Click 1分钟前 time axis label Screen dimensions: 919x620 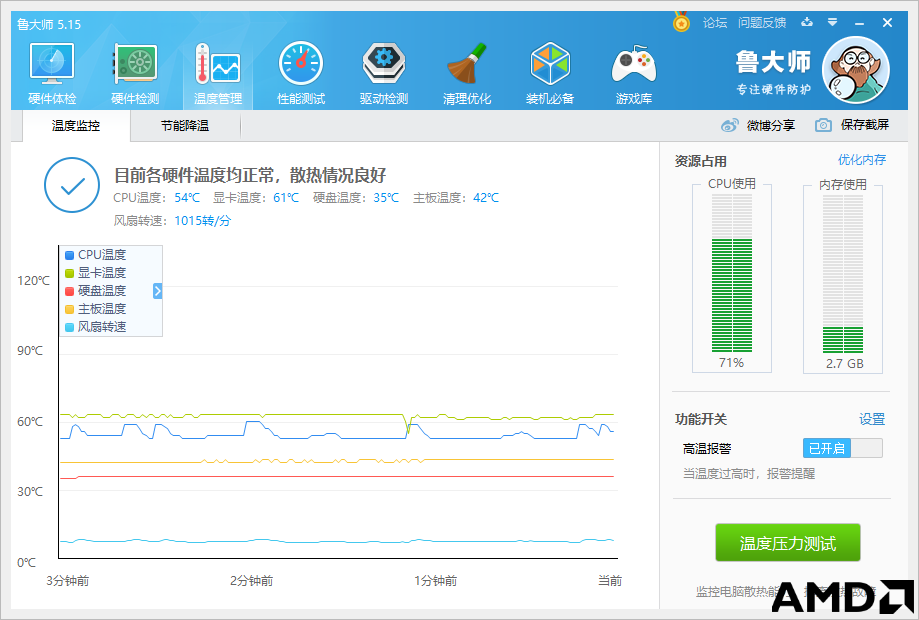pyautogui.click(x=435, y=581)
